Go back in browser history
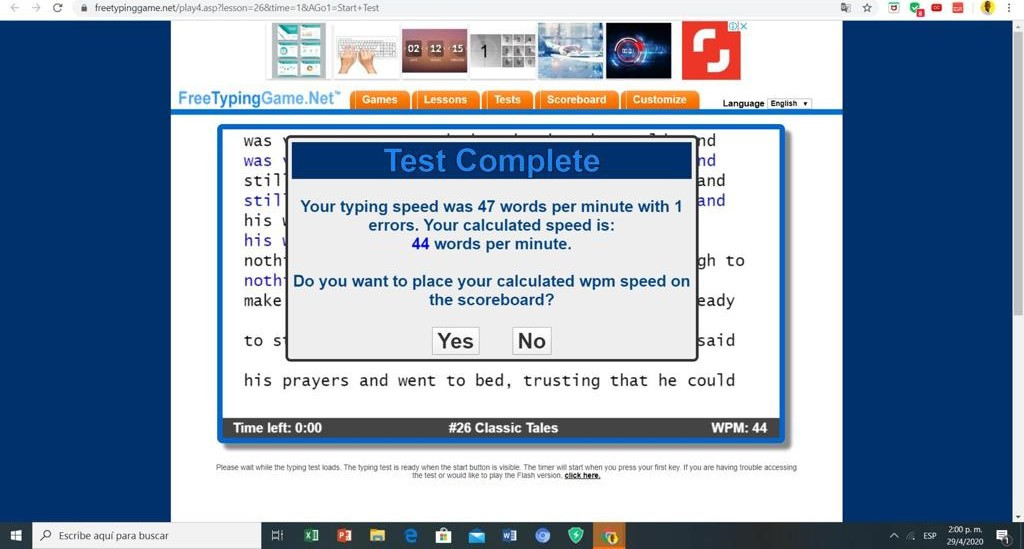 coord(14,8)
